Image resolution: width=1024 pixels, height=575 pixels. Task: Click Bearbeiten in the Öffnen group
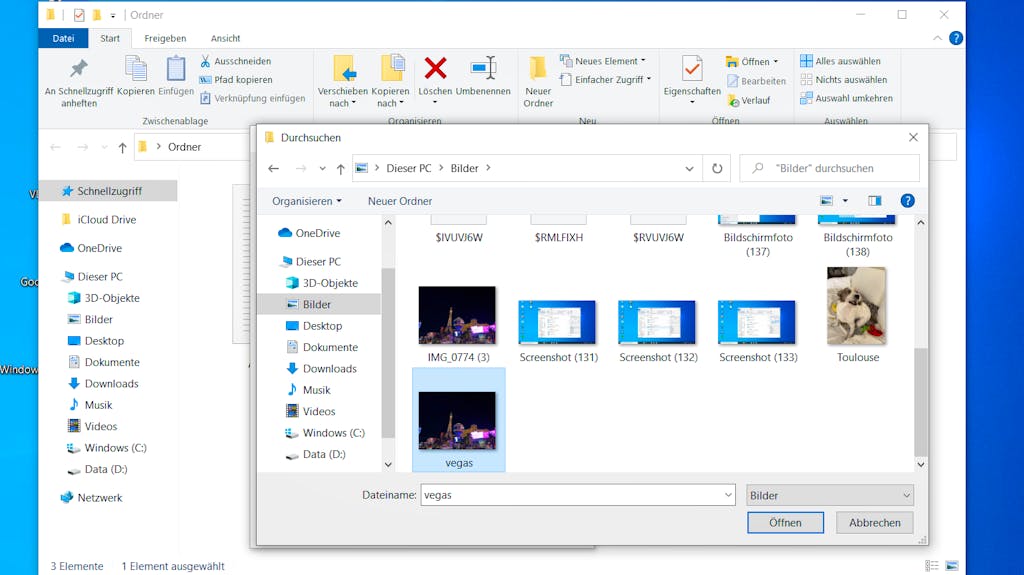(x=756, y=81)
